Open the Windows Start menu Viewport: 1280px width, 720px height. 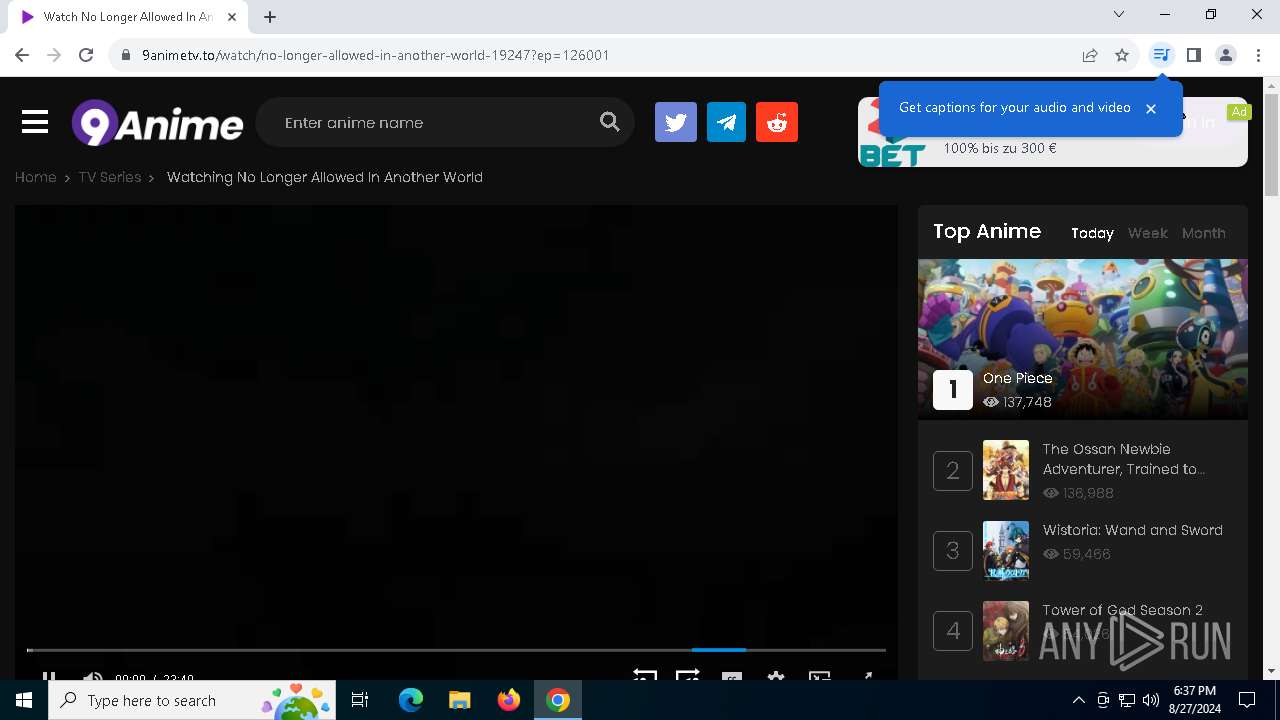pos(24,700)
